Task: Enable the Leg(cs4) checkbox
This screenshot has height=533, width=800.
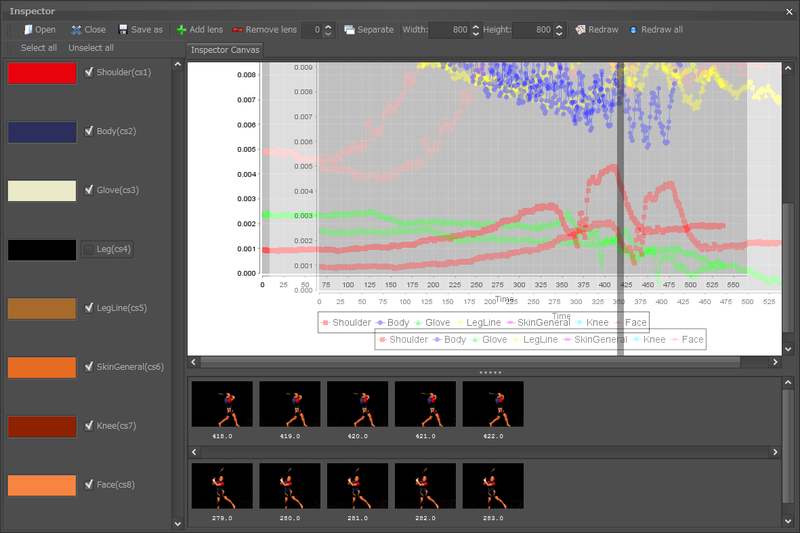Action: pyautogui.click(x=90, y=249)
